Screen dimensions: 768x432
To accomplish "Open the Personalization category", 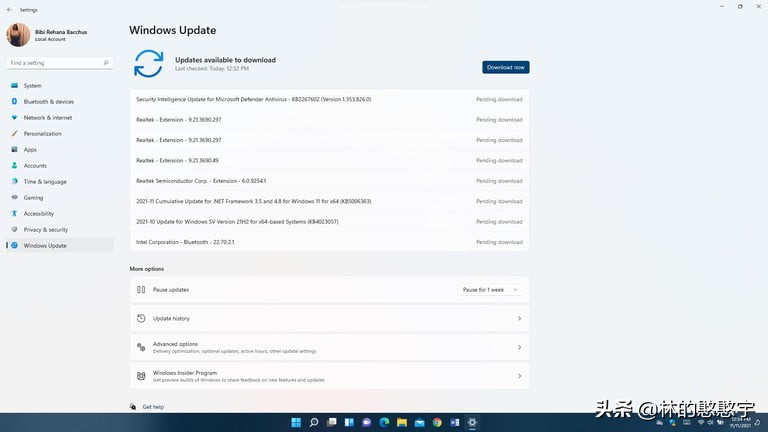I will coord(60,134).
